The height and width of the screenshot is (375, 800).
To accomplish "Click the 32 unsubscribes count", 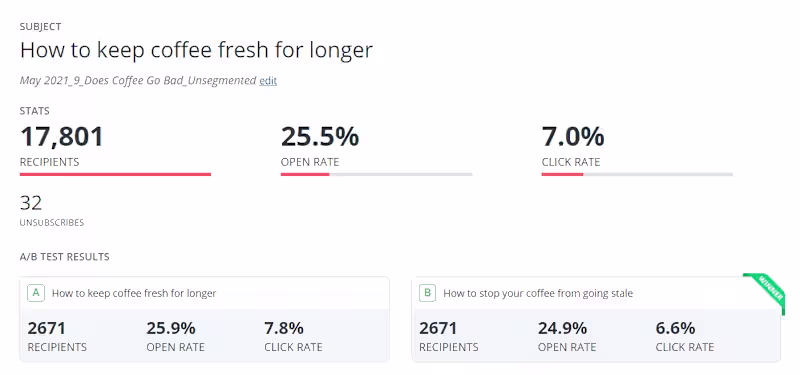I will click(x=31, y=203).
